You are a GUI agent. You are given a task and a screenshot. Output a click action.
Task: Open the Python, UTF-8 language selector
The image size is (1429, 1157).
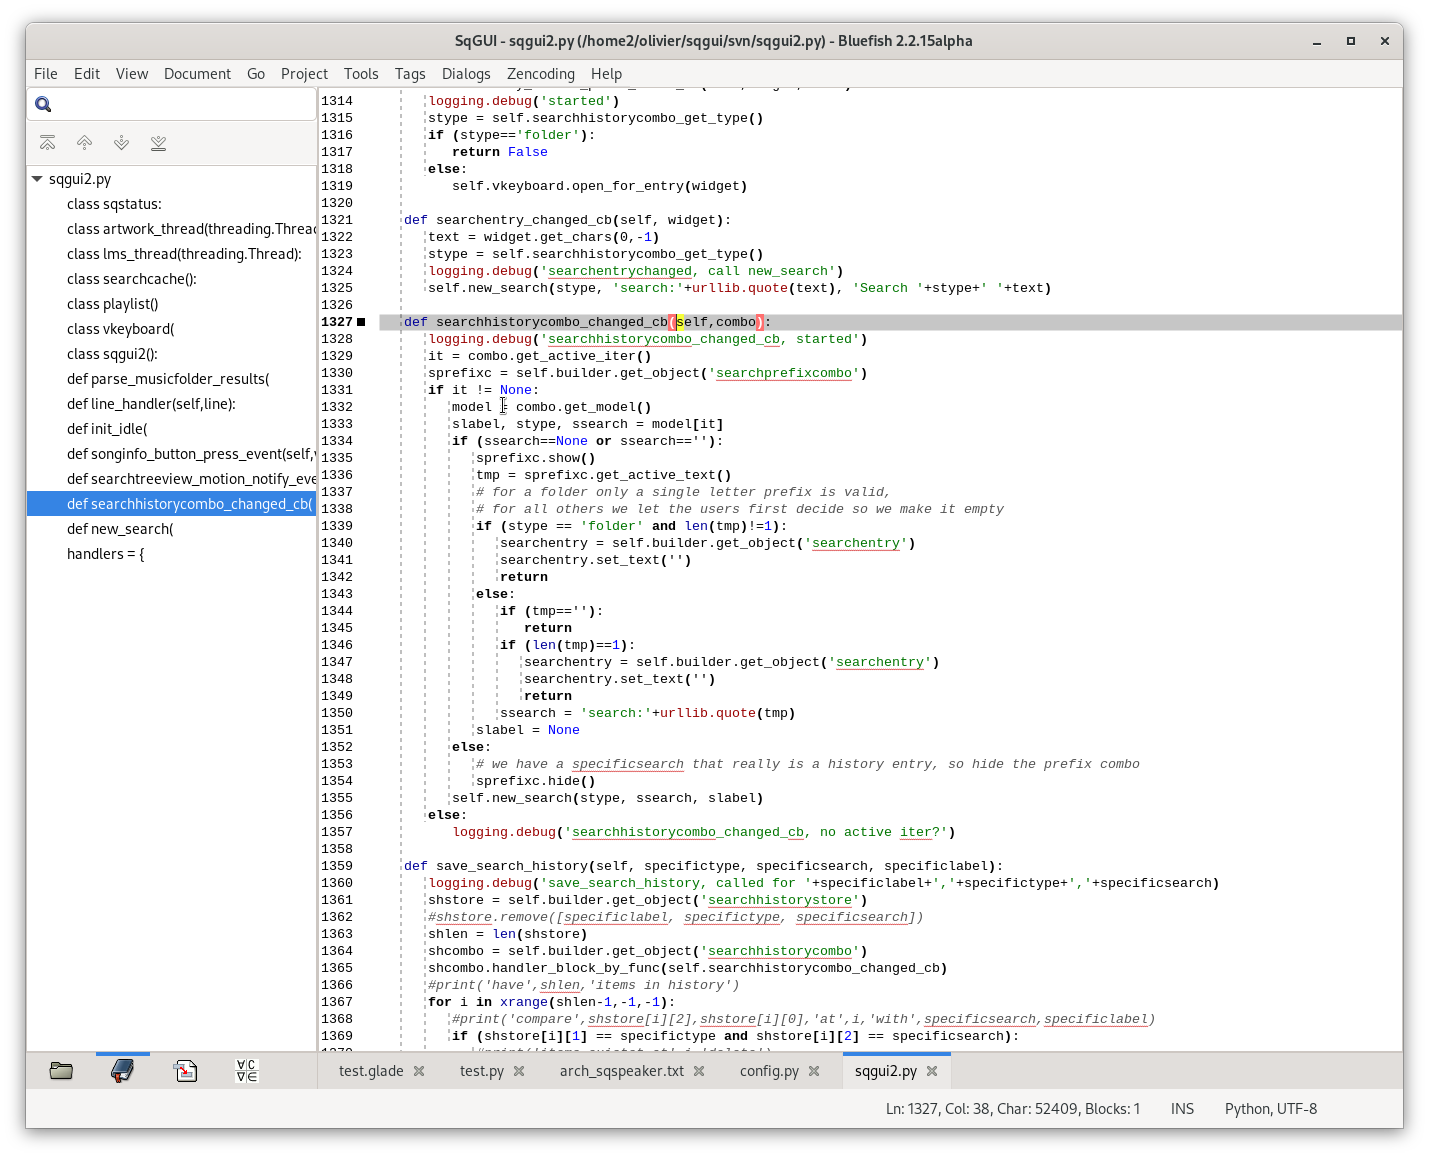pyautogui.click(x=1270, y=1108)
